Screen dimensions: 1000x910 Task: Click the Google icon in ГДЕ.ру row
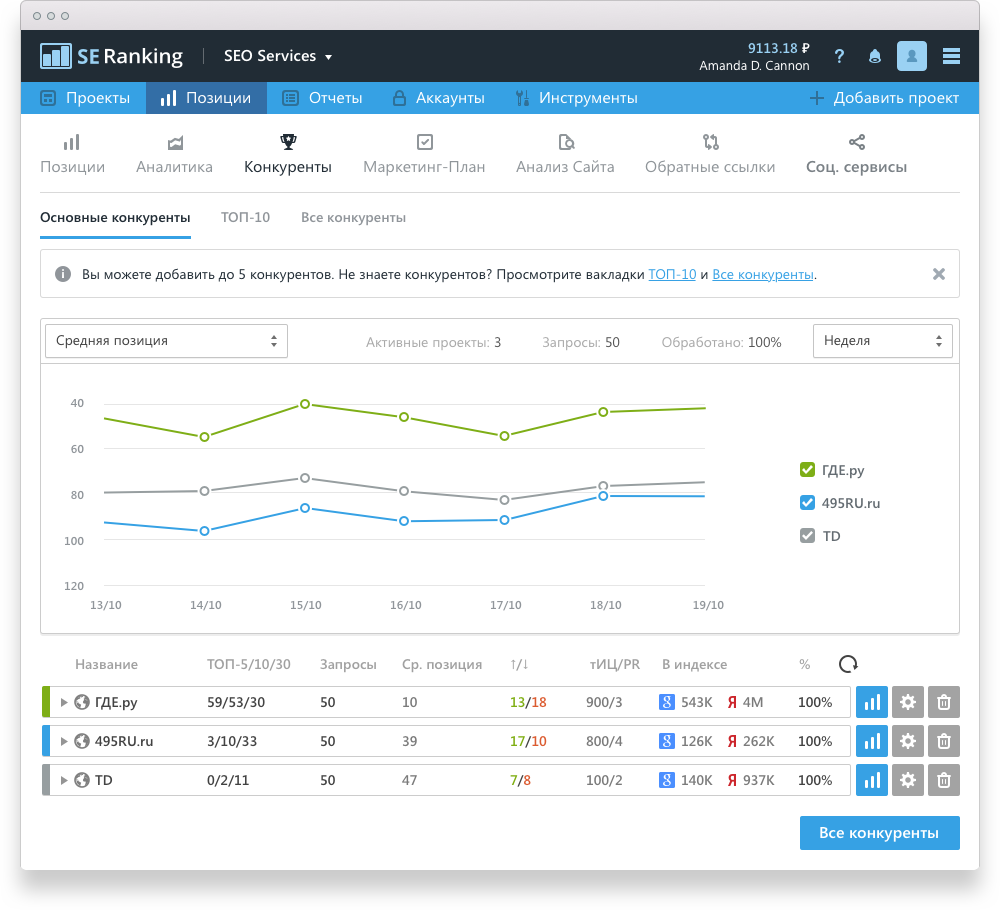coord(666,702)
